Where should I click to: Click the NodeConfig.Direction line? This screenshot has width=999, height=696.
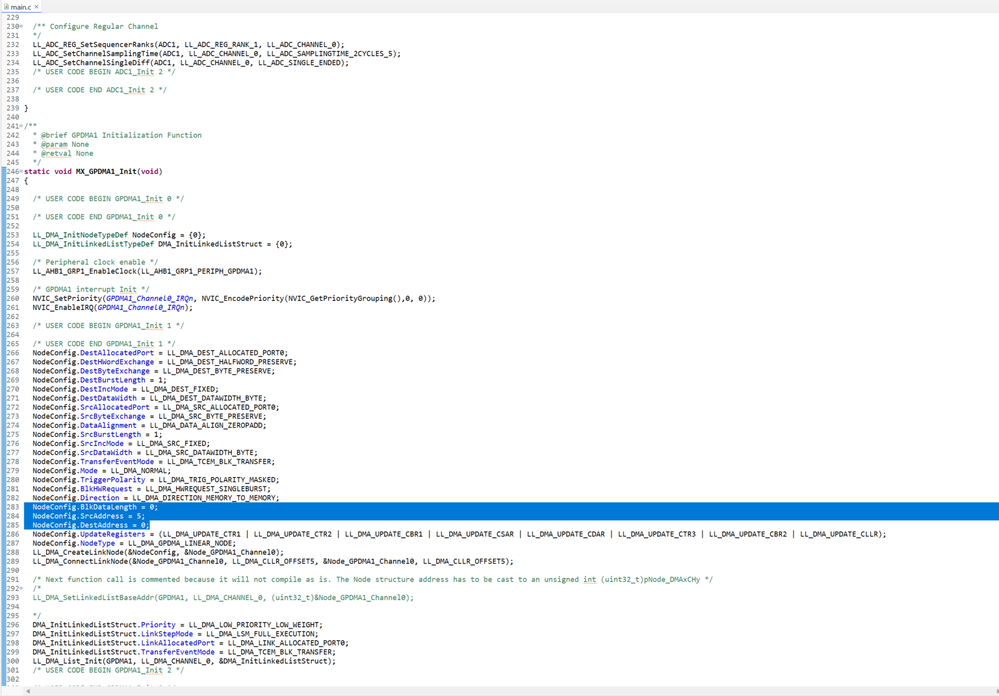click(x=156, y=498)
